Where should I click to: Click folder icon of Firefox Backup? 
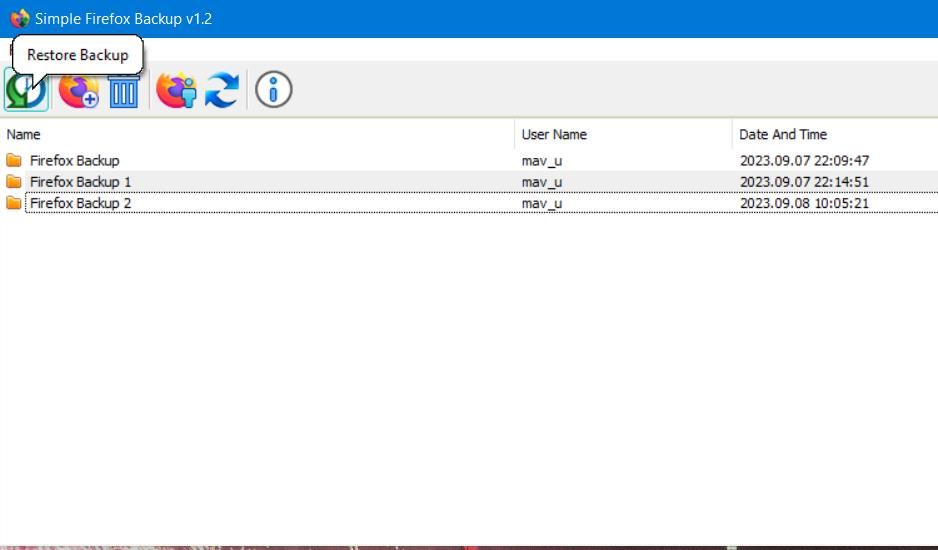click(14, 160)
